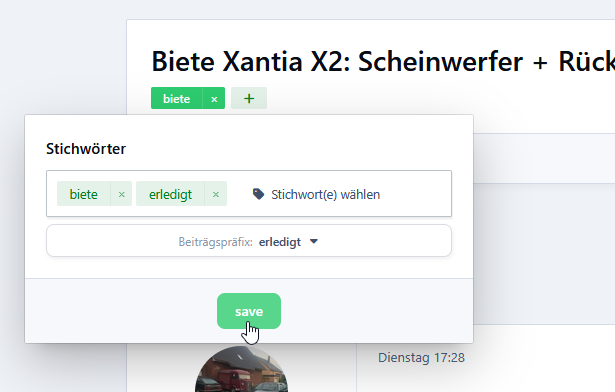Open the Beiträgspräfix dropdown

249,241
